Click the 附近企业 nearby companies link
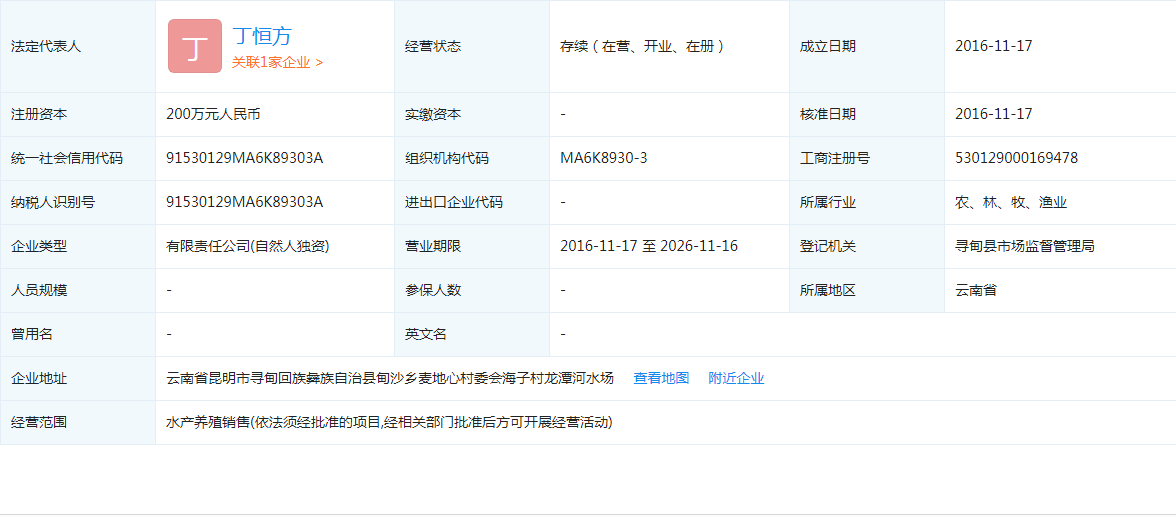The height and width of the screenshot is (517, 1176). tap(736, 378)
